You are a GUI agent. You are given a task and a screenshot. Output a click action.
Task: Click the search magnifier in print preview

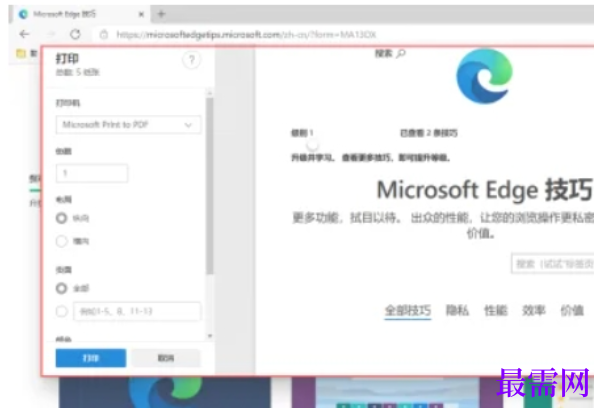click(x=401, y=53)
